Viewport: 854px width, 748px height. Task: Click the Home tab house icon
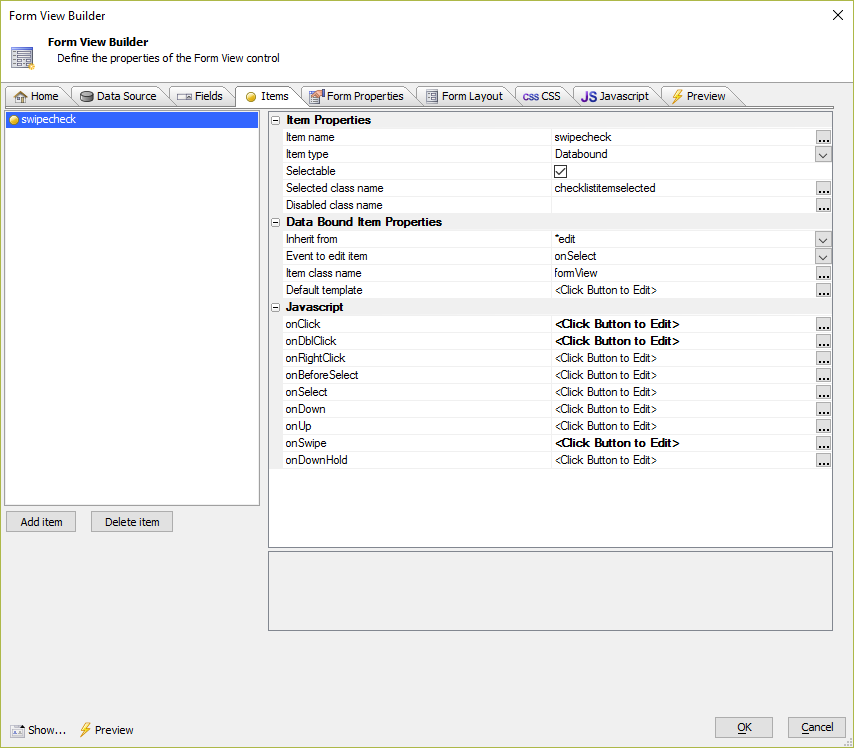(20, 97)
